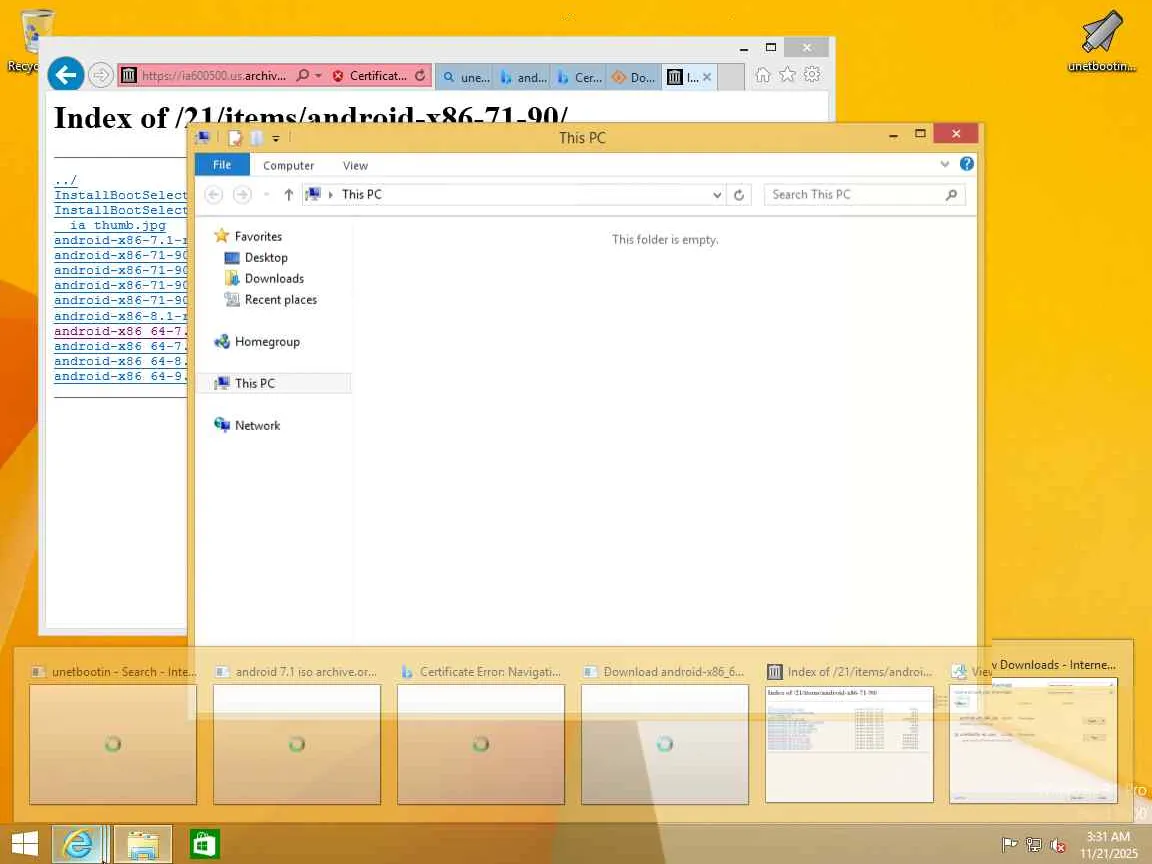The height and width of the screenshot is (864, 1152).
Task: Open the 'android-x86-7.1-r' link
Action: coord(120,240)
